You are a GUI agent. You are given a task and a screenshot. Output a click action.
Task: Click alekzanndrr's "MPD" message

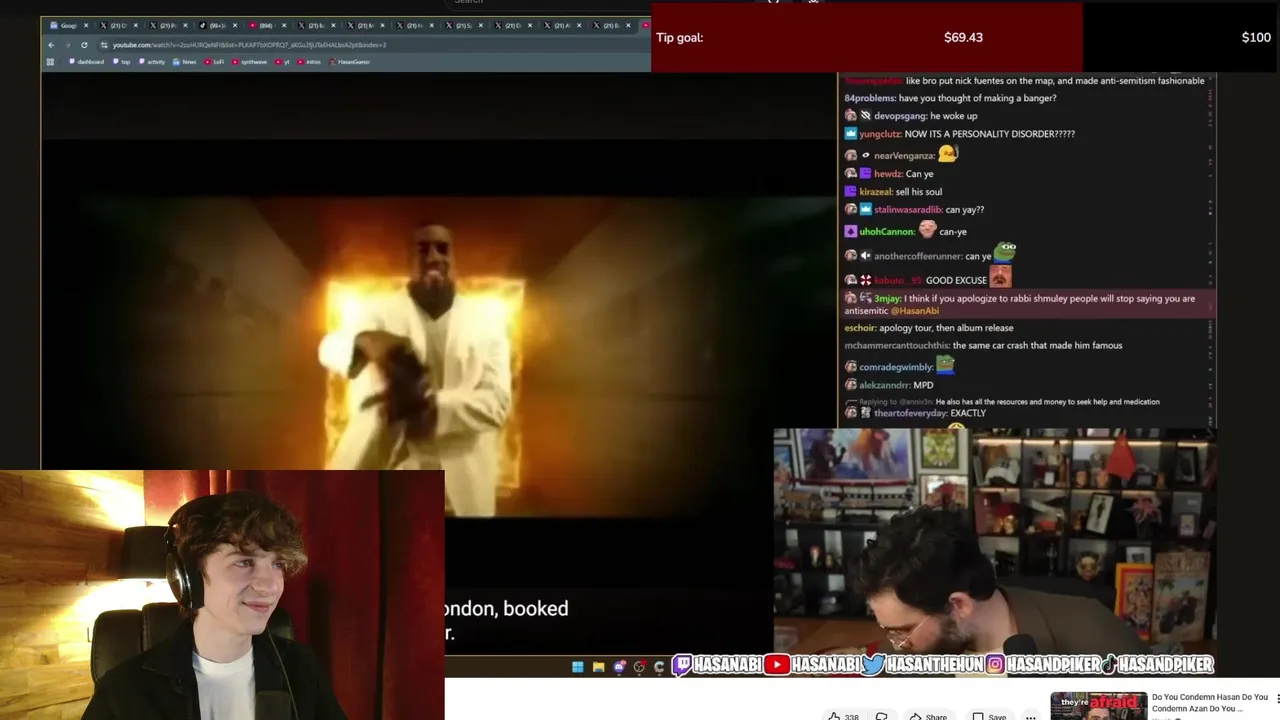tap(889, 385)
